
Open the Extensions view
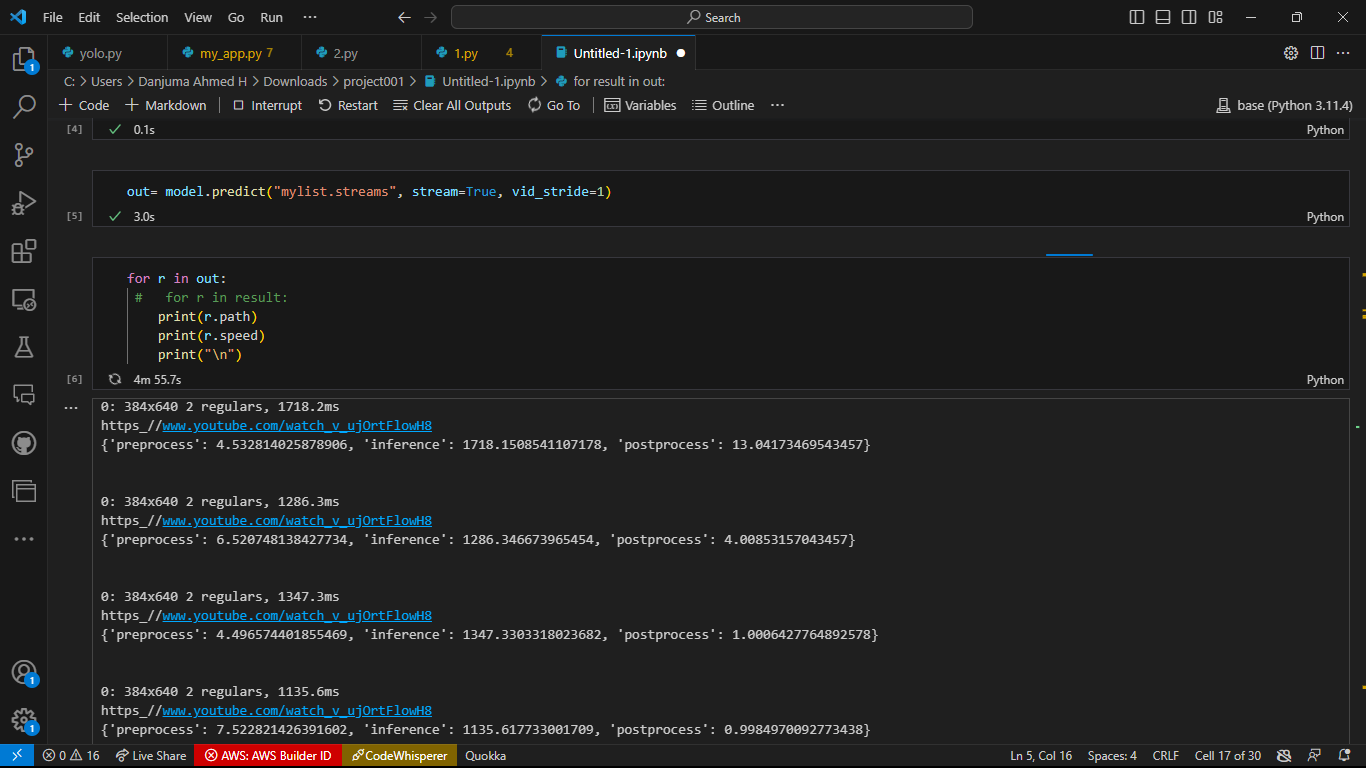pos(24,251)
